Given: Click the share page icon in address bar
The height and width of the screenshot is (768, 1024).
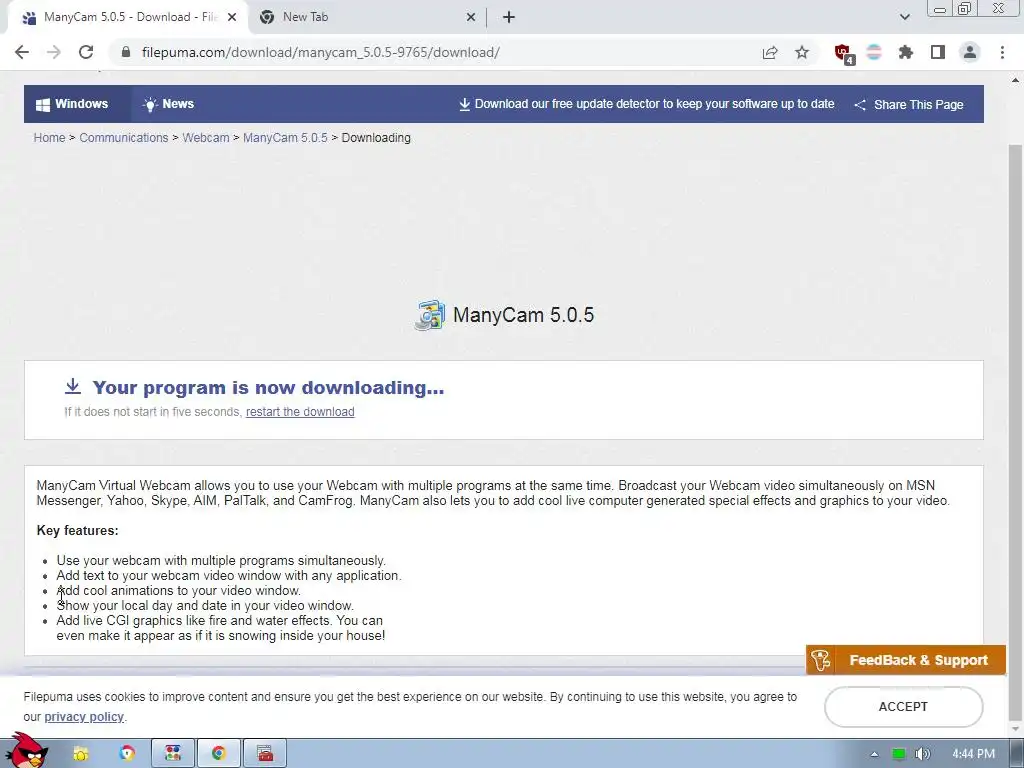Looking at the screenshot, I should 770,52.
